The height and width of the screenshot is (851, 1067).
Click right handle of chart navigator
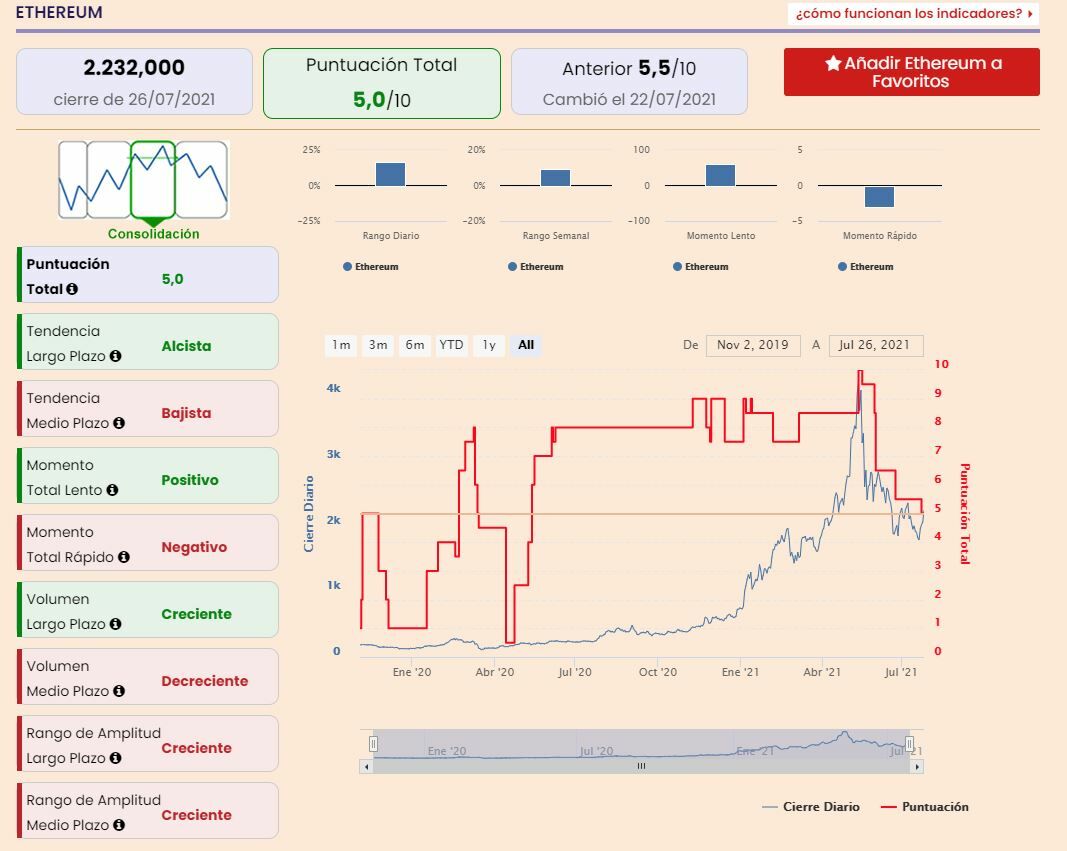pyautogui.click(x=909, y=744)
